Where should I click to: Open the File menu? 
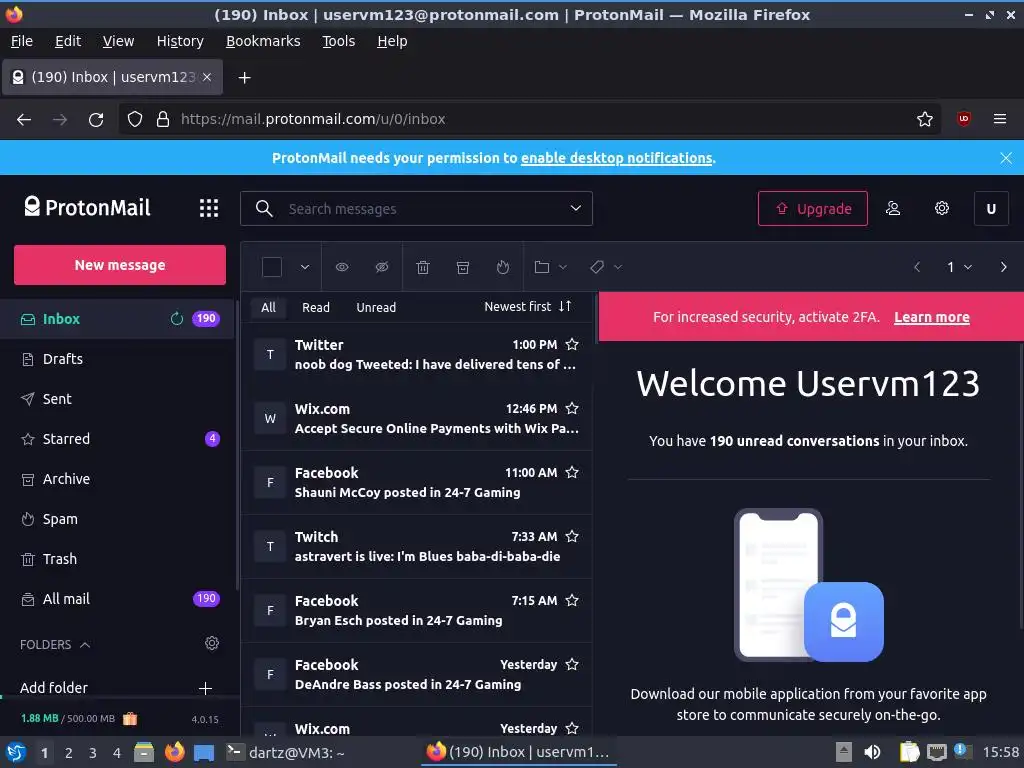tap(22, 41)
